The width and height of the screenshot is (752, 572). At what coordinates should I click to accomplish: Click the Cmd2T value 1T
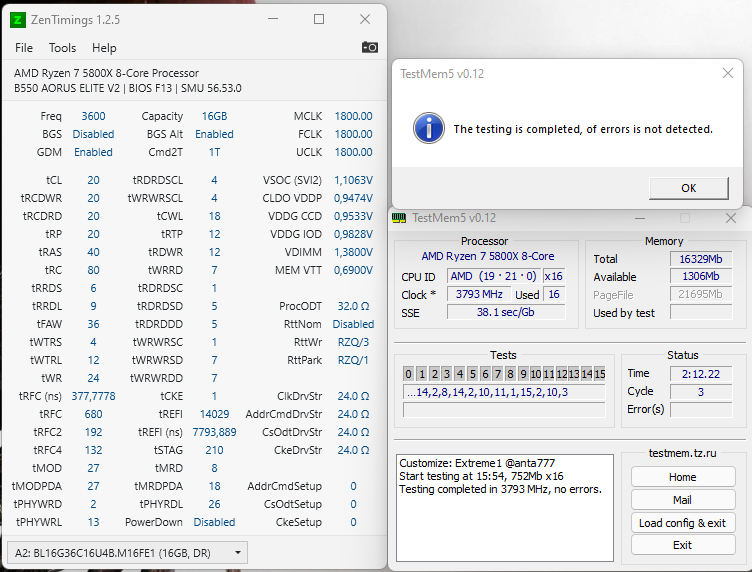214,152
